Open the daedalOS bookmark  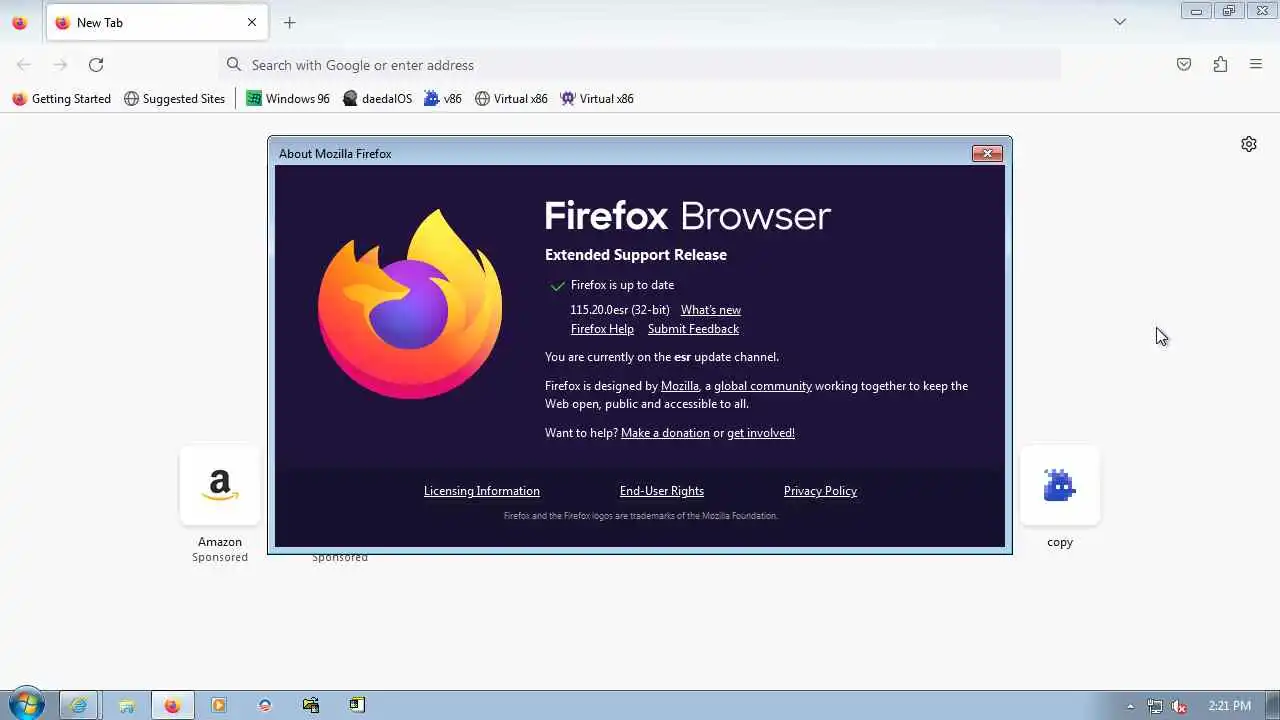[x=377, y=98]
